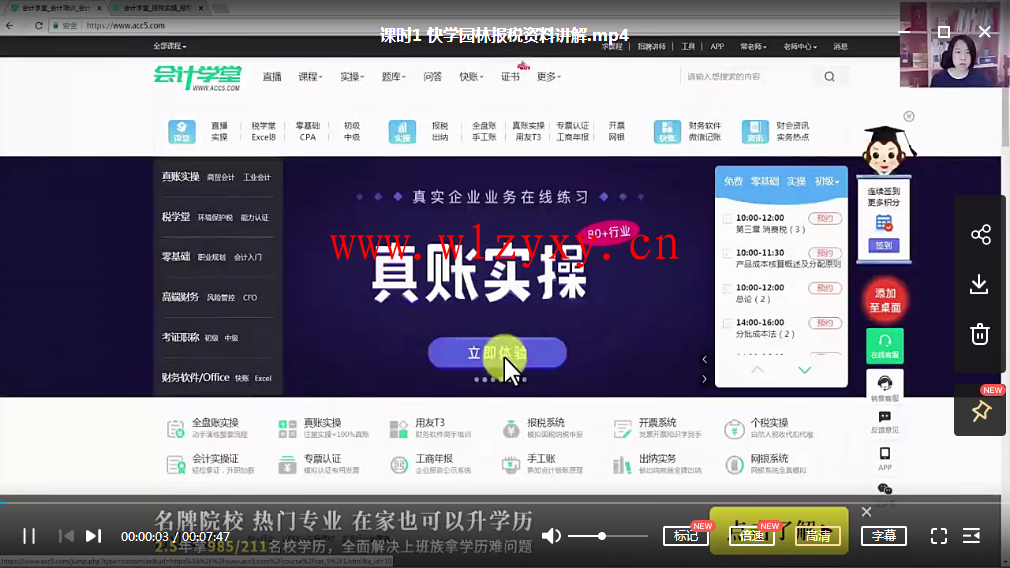1010x568 pixels.
Task: Select the 零基础 schedule tab
Action: coord(765,182)
